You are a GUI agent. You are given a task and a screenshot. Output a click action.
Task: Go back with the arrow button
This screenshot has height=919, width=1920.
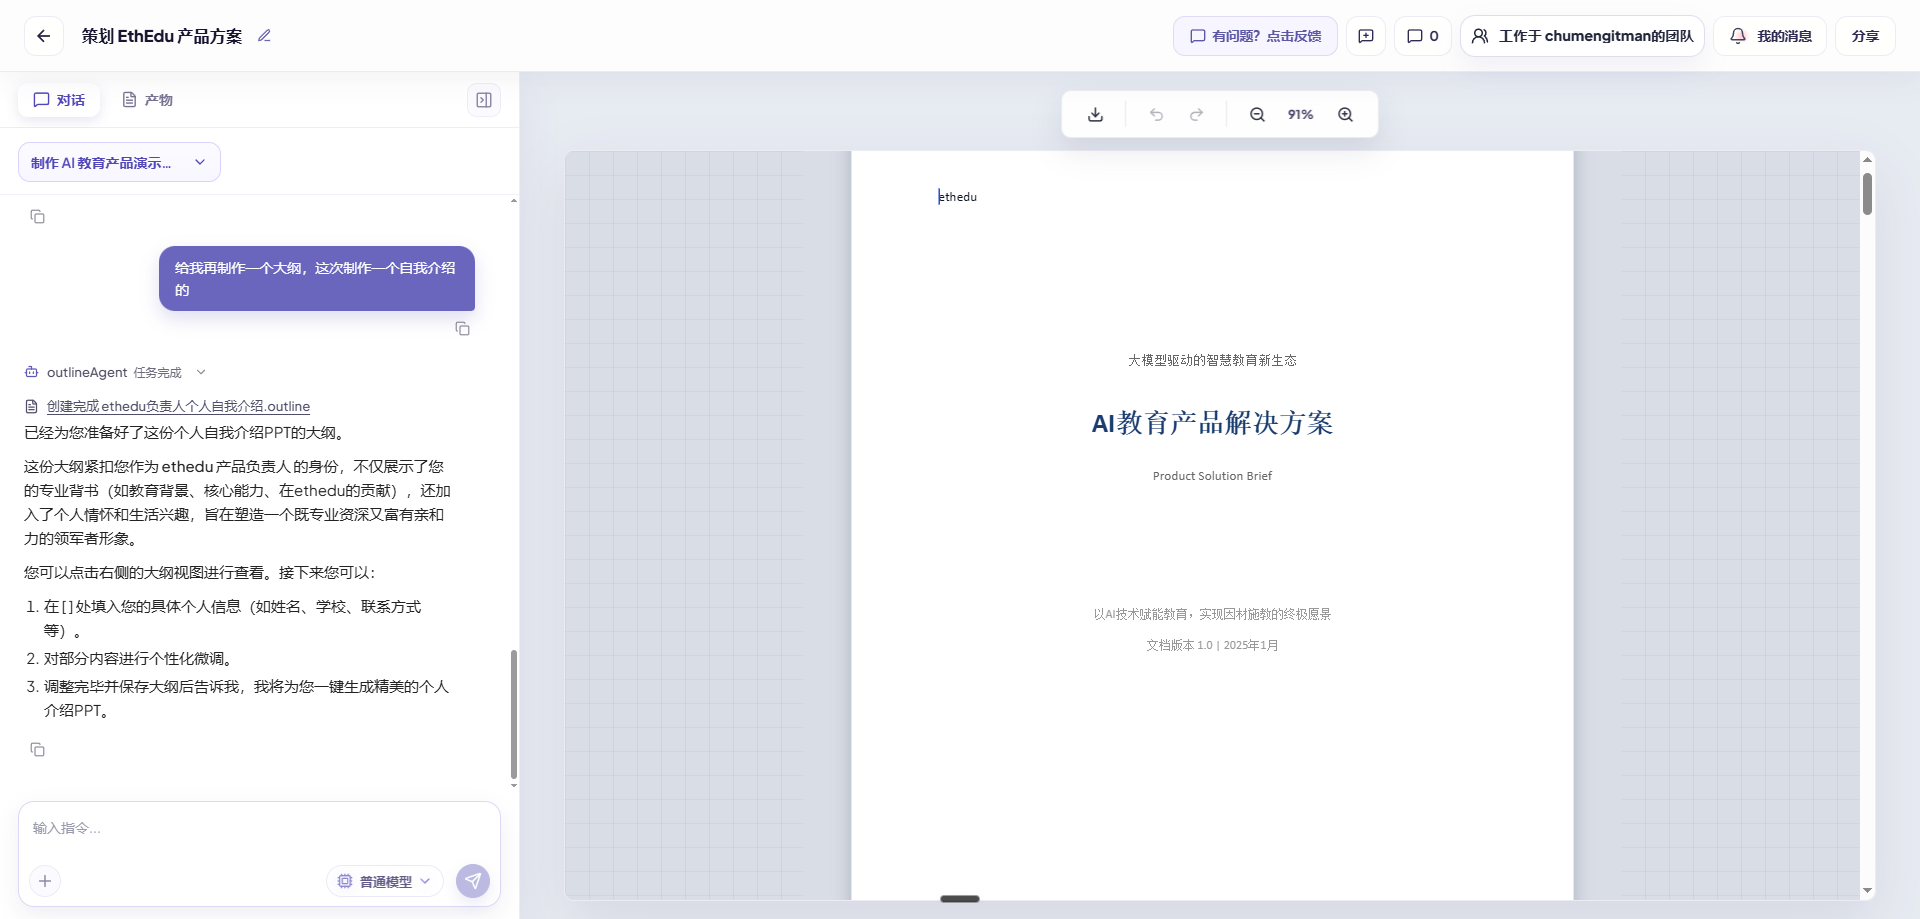(44, 36)
